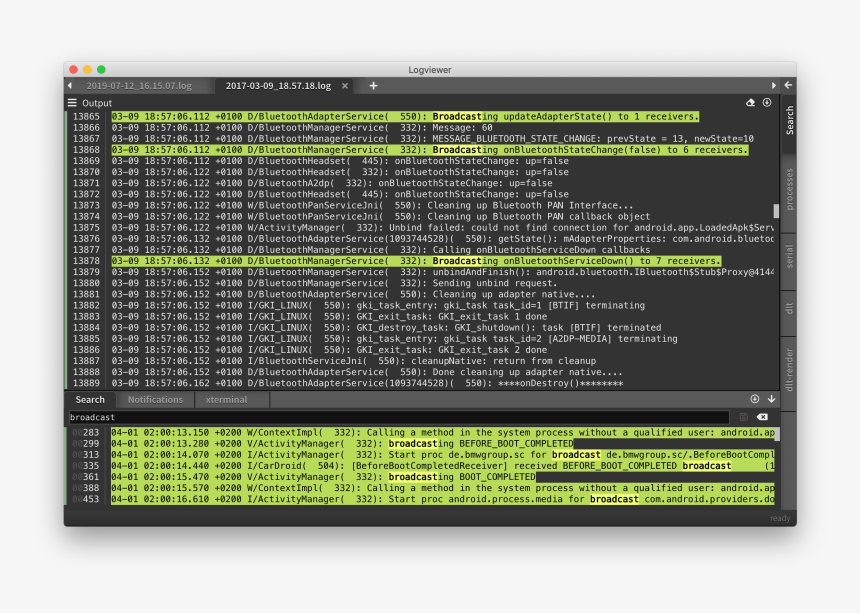
Task: Click the Logviewer window title
Action: click(429, 70)
